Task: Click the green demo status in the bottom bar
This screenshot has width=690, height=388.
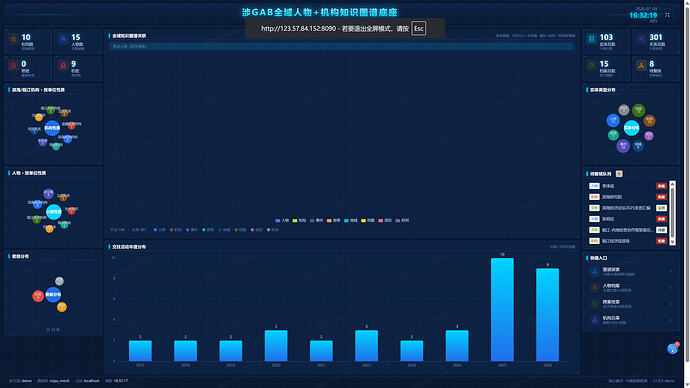Action: [x=21, y=381]
